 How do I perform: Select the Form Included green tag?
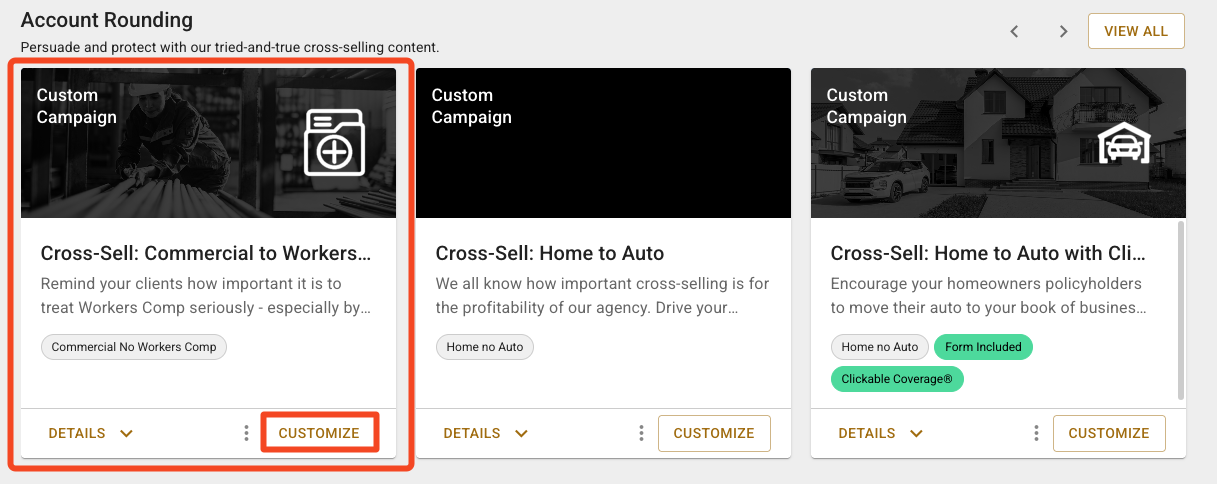(982, 347)
